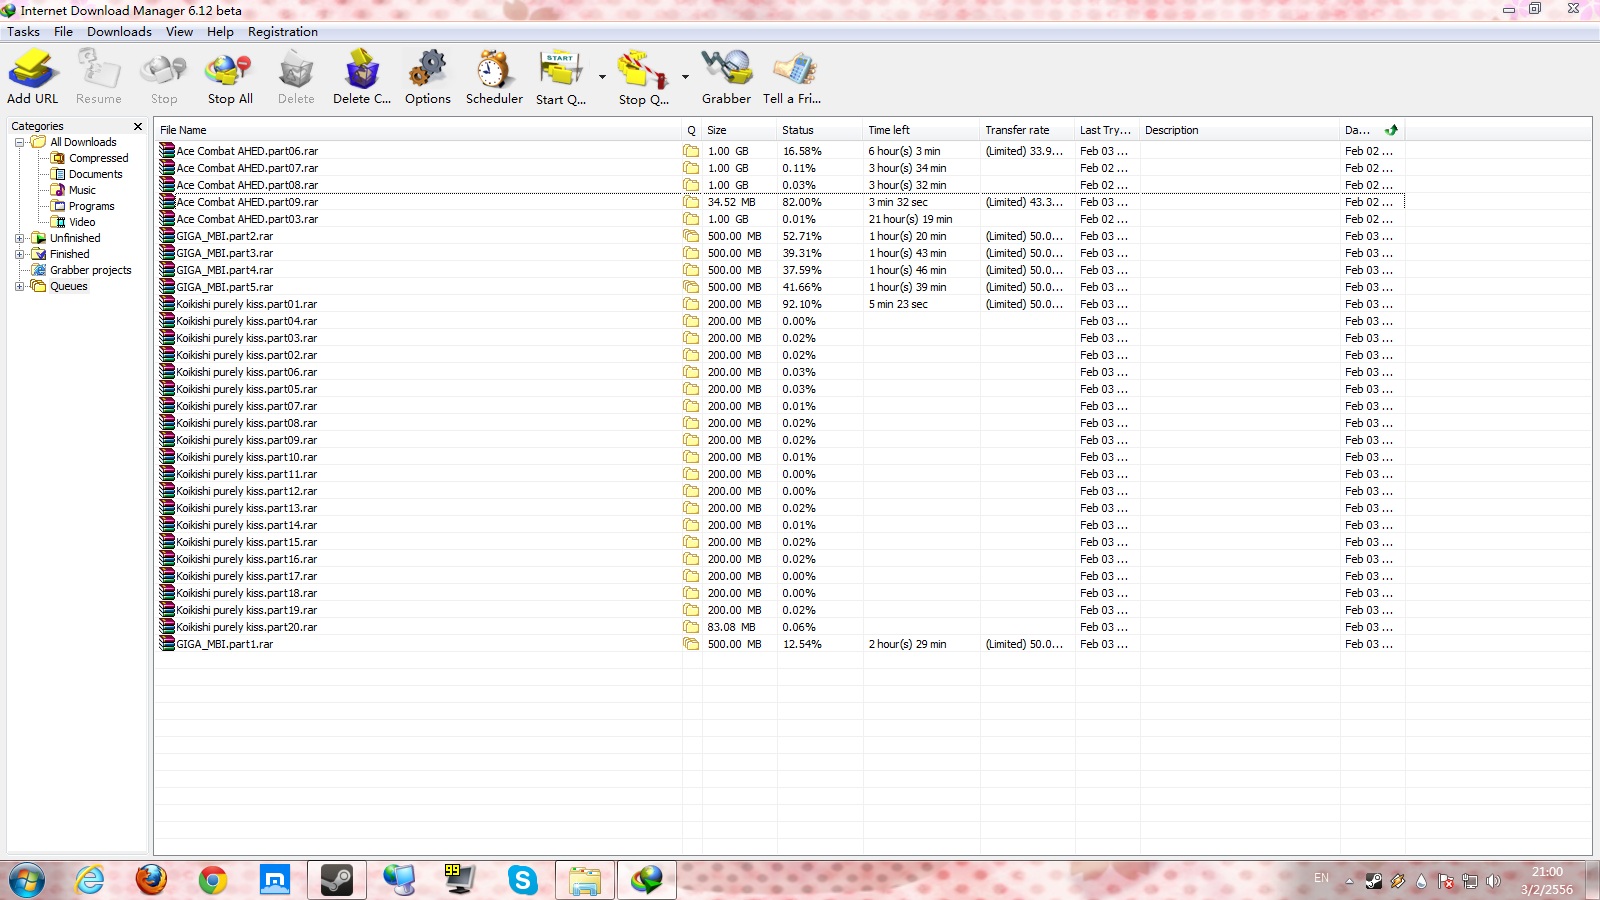Expand the Finished category node

pyautogui.click(x=19, y=254)
